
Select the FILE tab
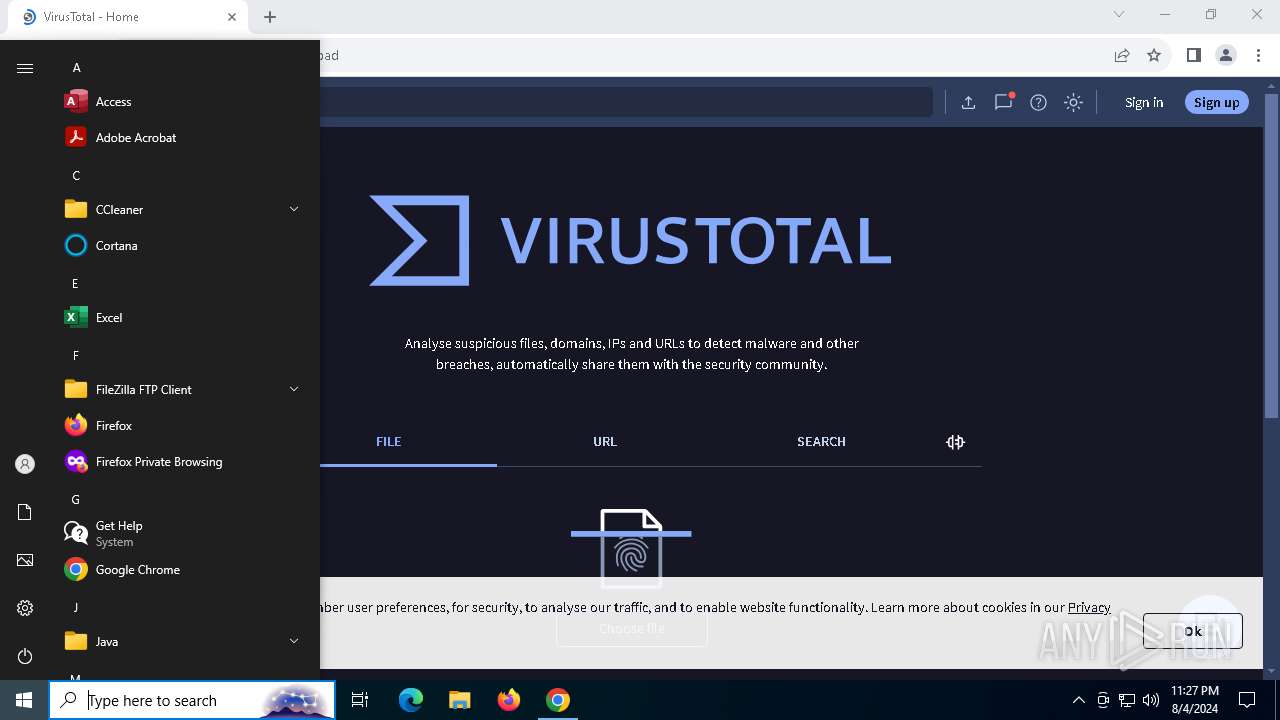(x=389, y=442)
